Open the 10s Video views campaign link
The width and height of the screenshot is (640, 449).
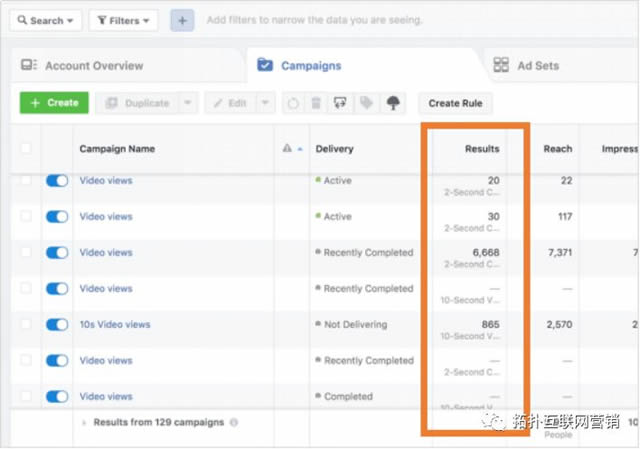coord(115,325)
